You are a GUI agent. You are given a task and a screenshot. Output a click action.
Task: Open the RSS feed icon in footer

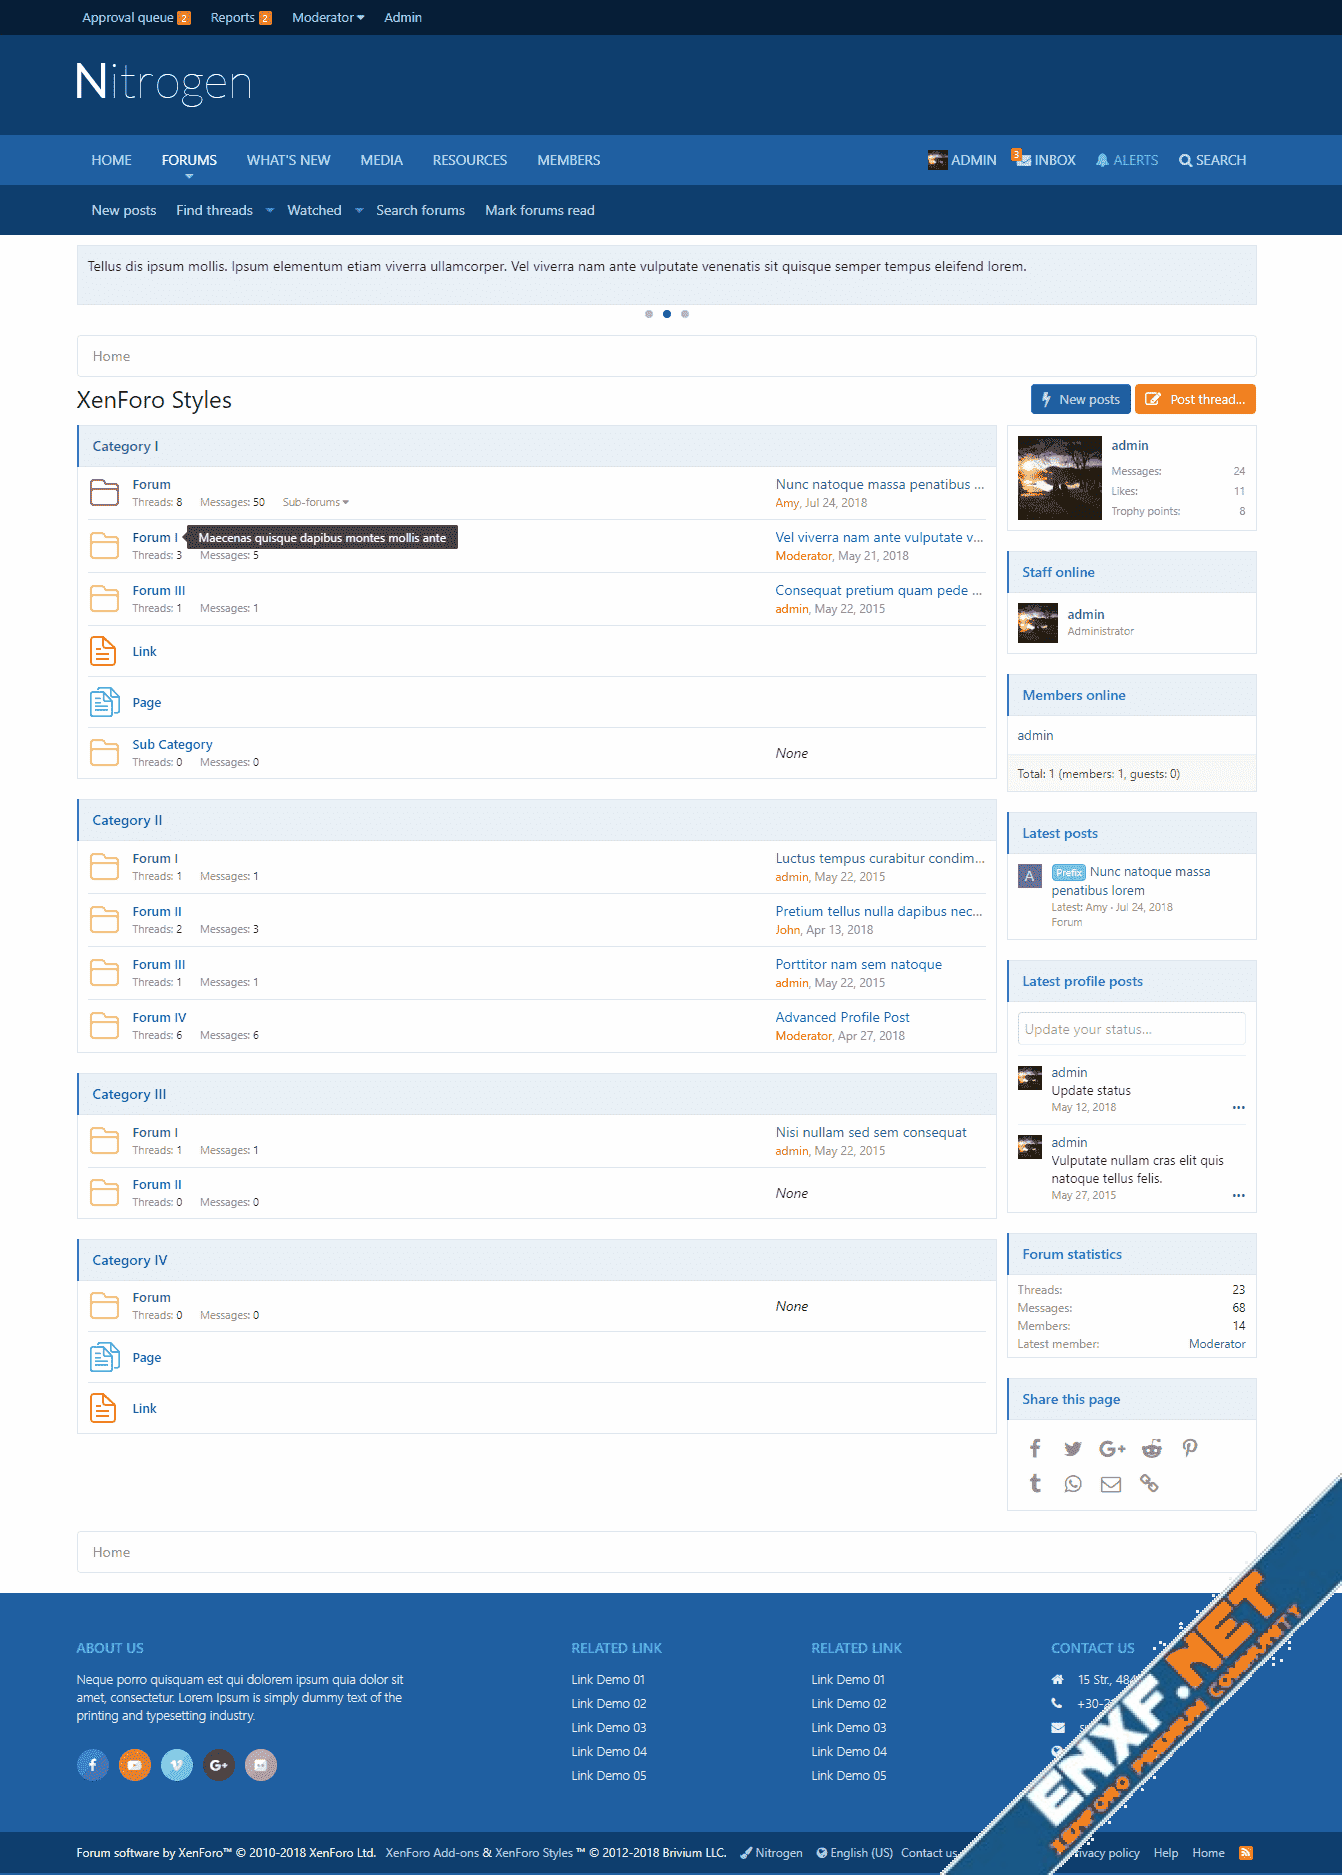click(x=1246, y=1852)
